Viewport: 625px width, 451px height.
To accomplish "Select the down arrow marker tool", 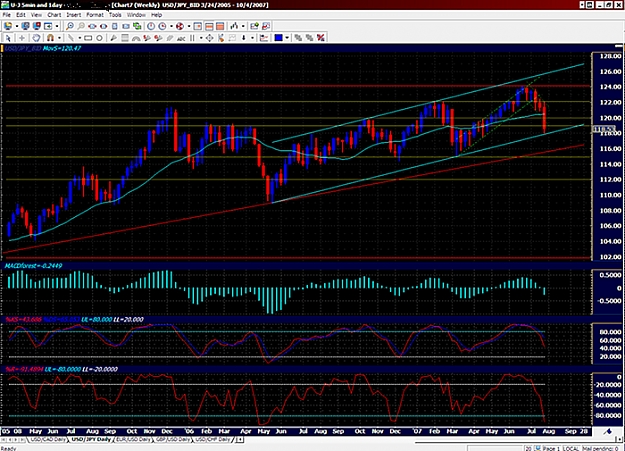I will click(244, 38).
